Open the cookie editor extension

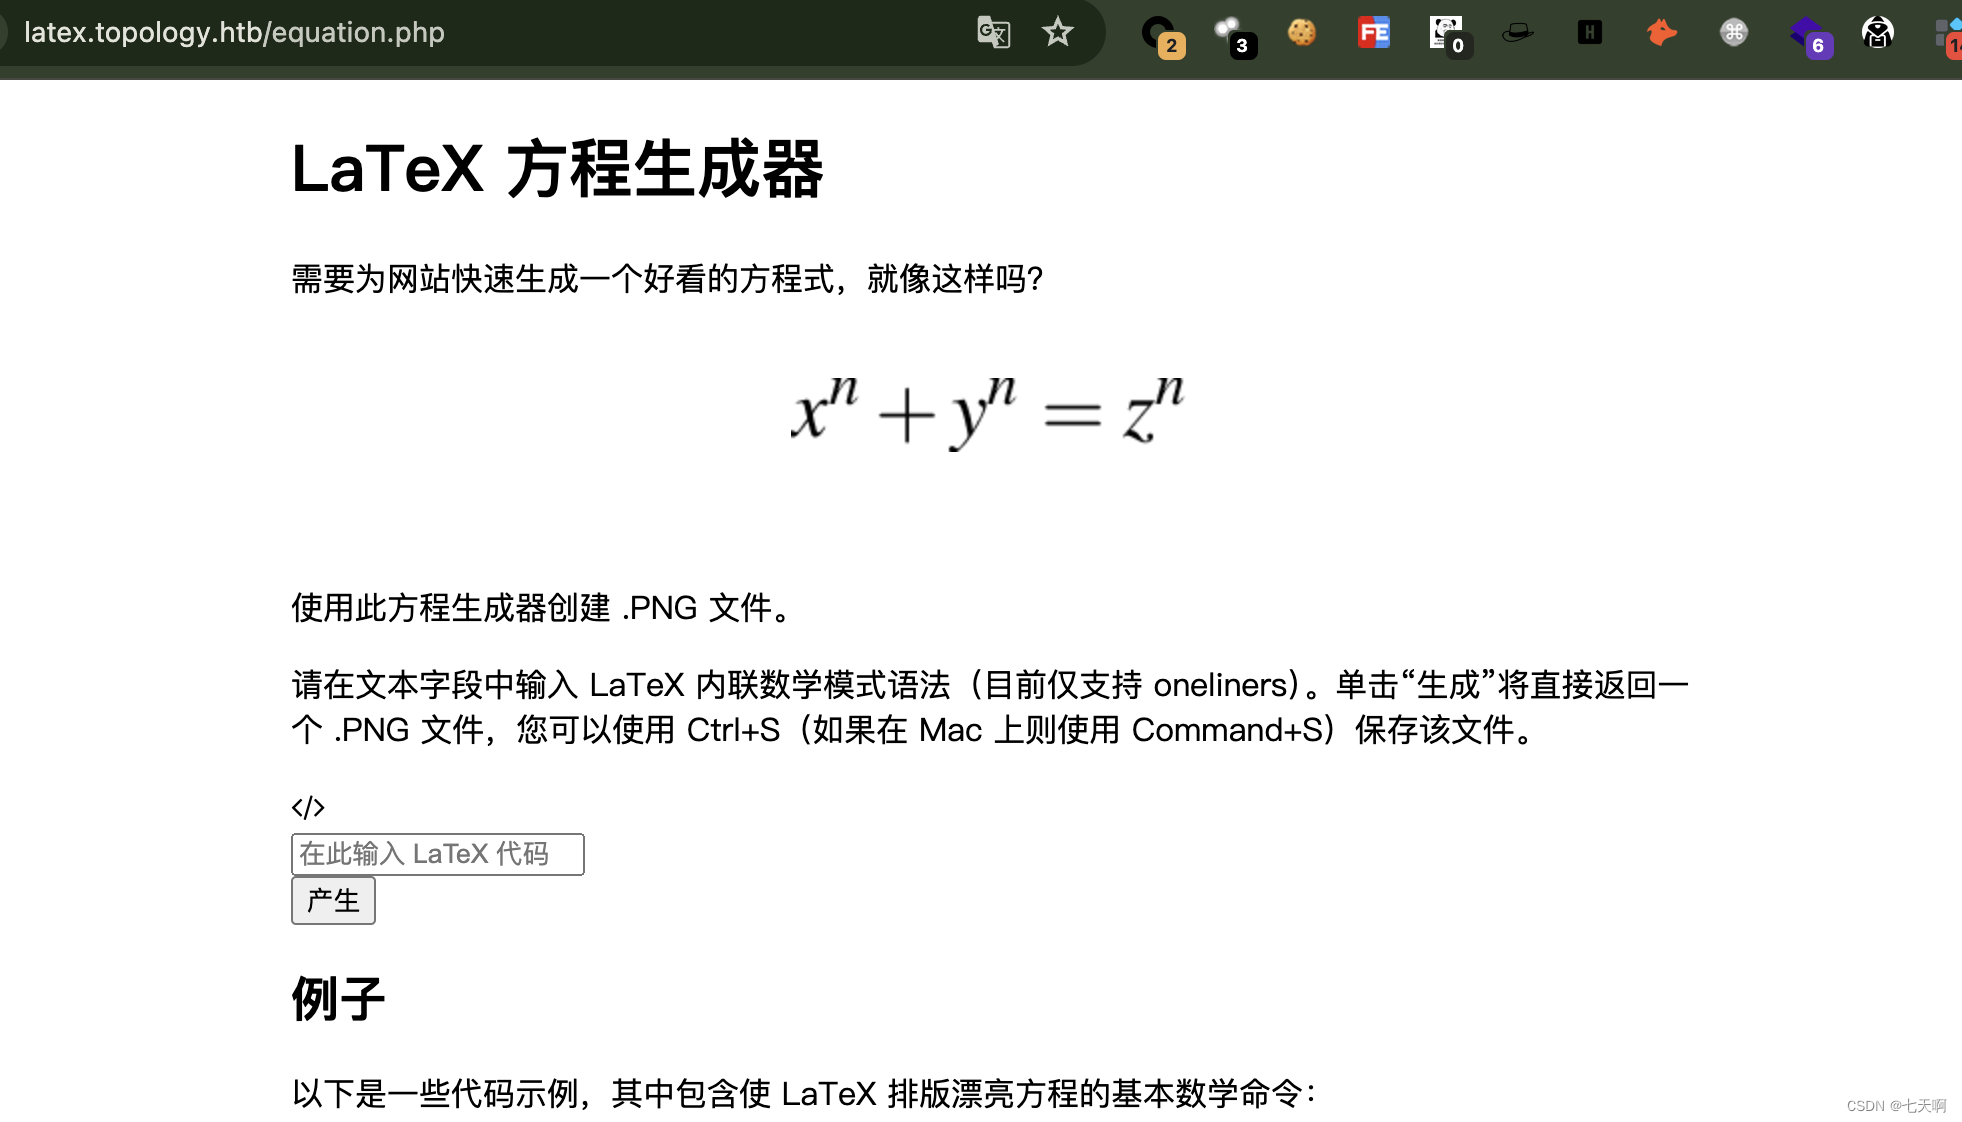click(x=1301, y=33)
